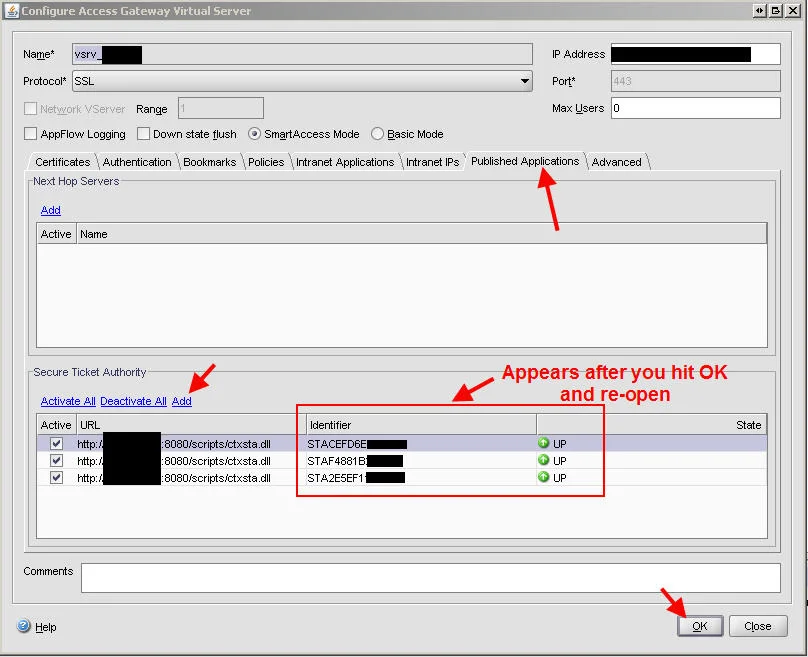
Task: Click the Port field showing 443
Action: [696, 81]
